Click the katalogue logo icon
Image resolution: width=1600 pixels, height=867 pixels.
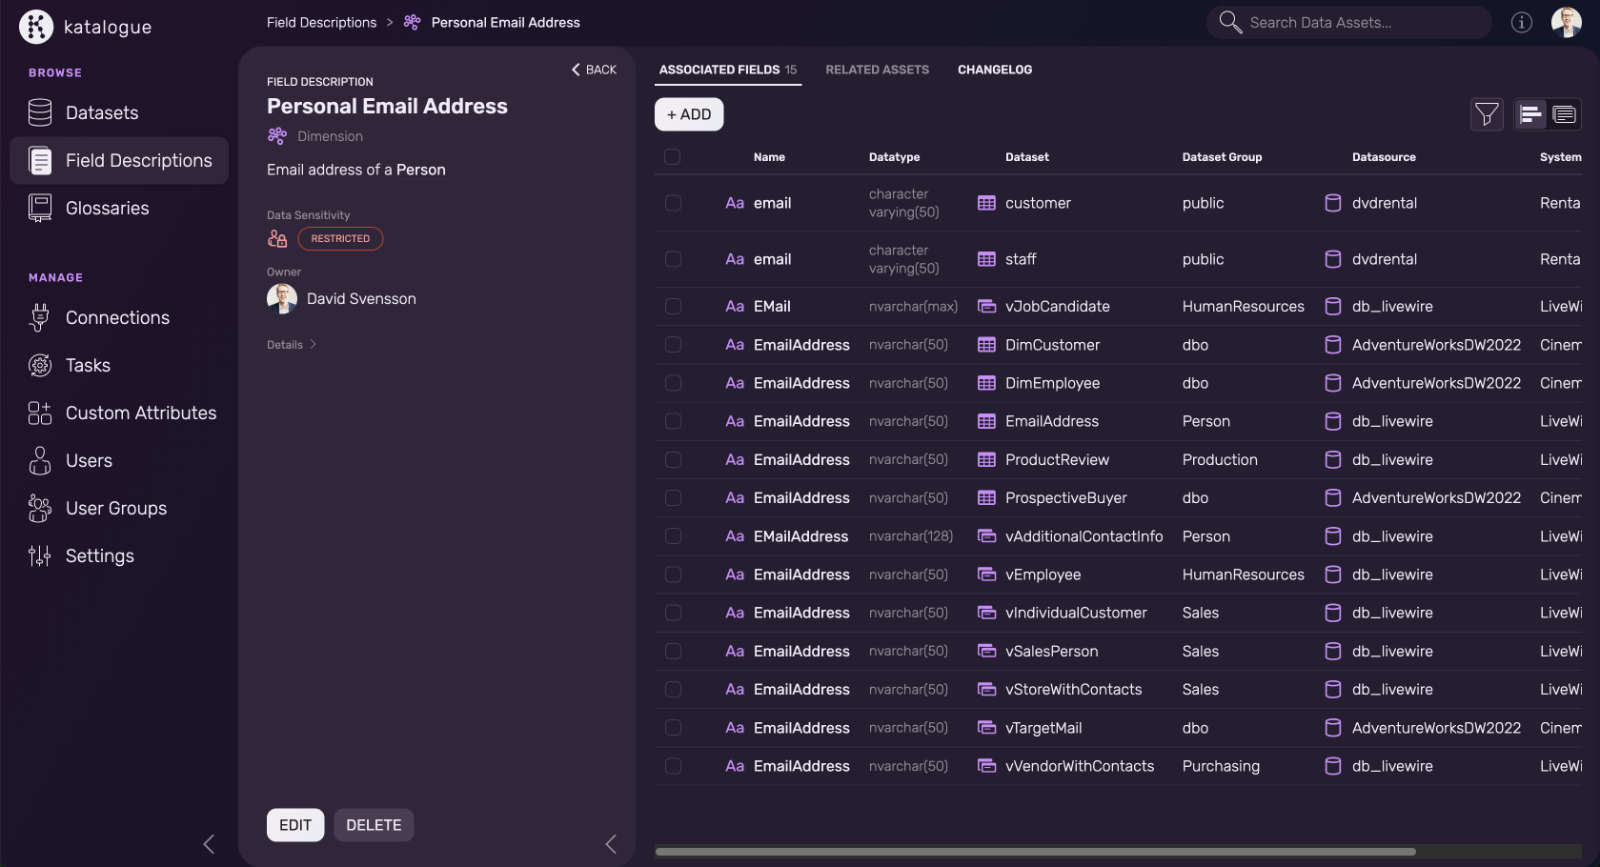click(36, 26)
